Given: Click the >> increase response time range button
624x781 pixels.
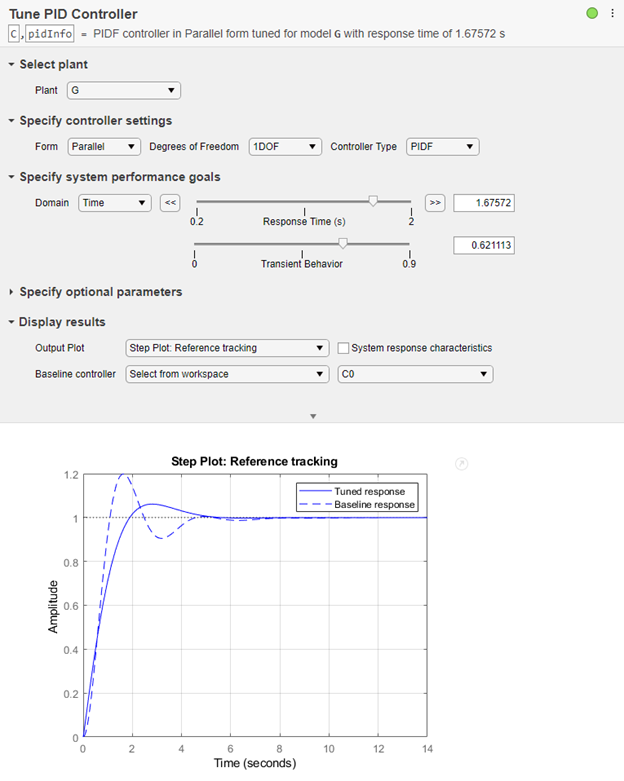Looking at the screenshot, I should 434,203.
